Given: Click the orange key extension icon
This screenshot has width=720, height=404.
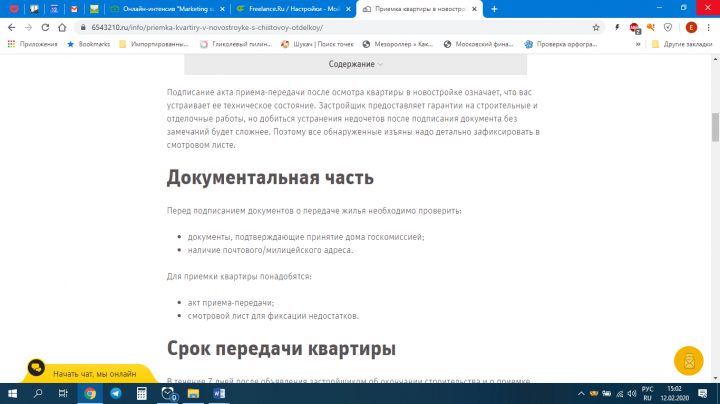Looking at the screenshot, I should (x=651, y=28).
